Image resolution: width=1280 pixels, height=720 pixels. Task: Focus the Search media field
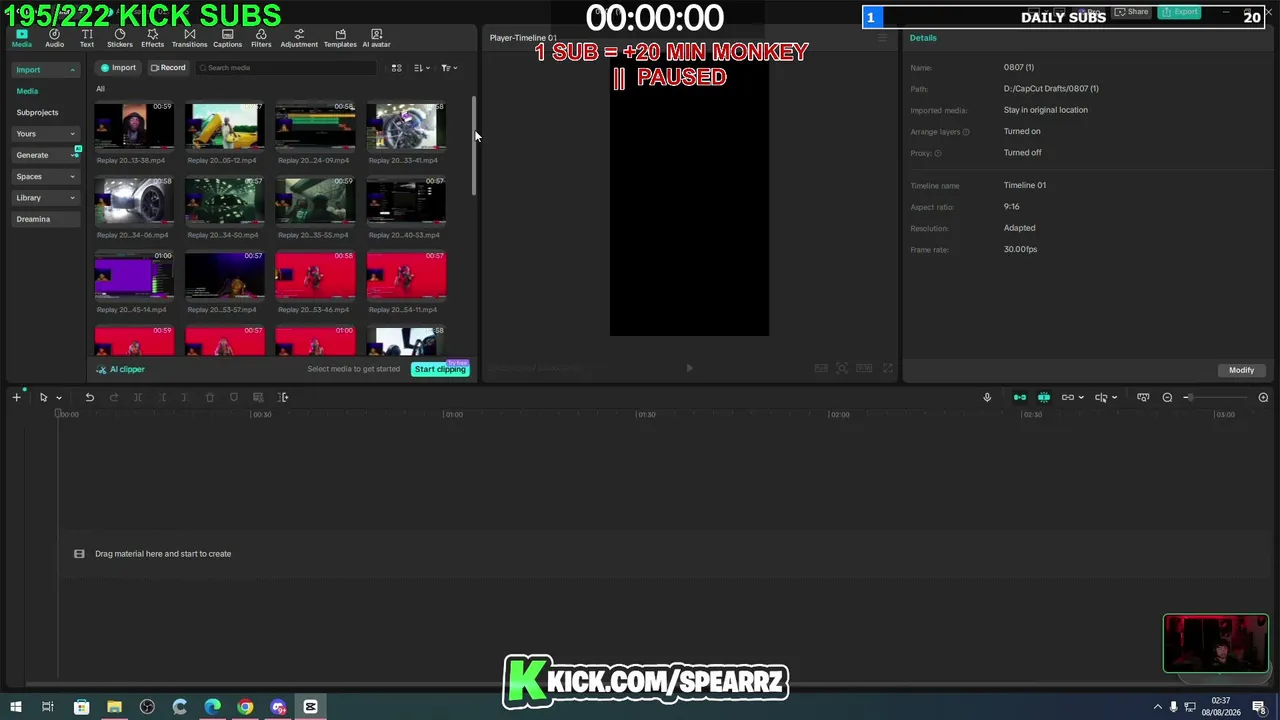(x=286, y=68)
